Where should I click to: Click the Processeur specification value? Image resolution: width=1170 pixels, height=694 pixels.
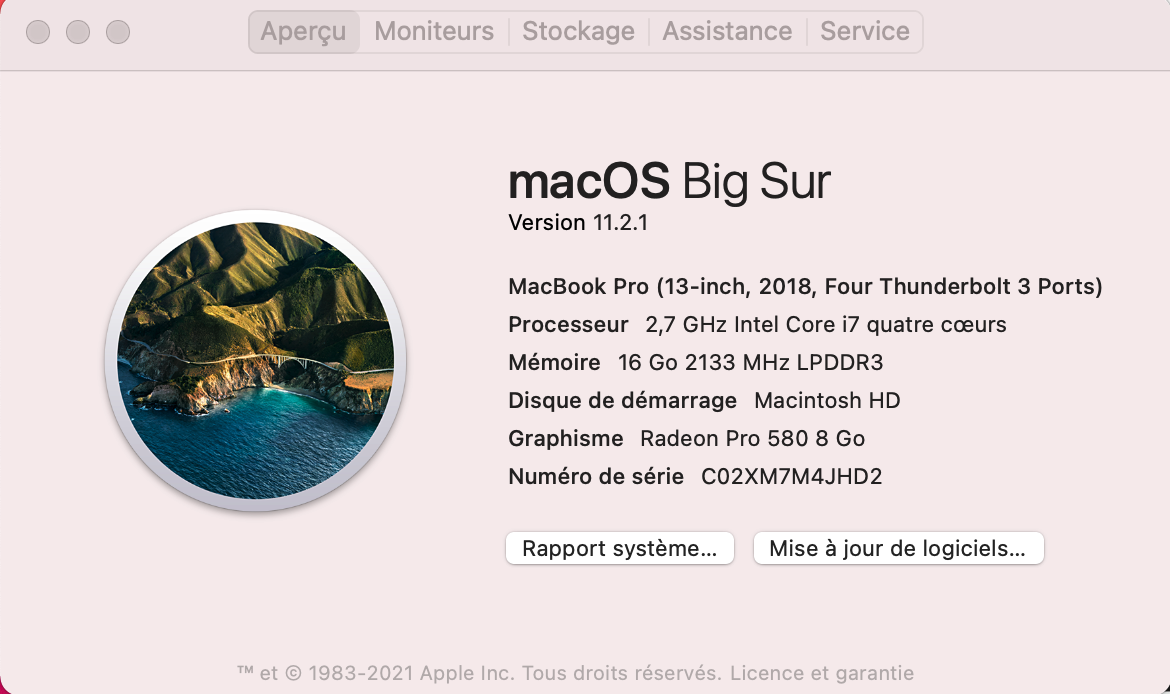825,325
